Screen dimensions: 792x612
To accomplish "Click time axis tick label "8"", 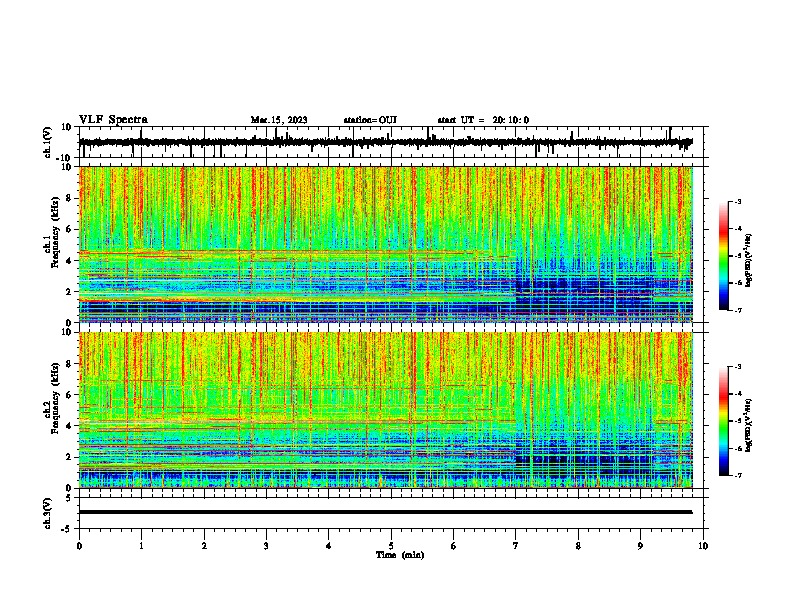I will click(578, 546).
